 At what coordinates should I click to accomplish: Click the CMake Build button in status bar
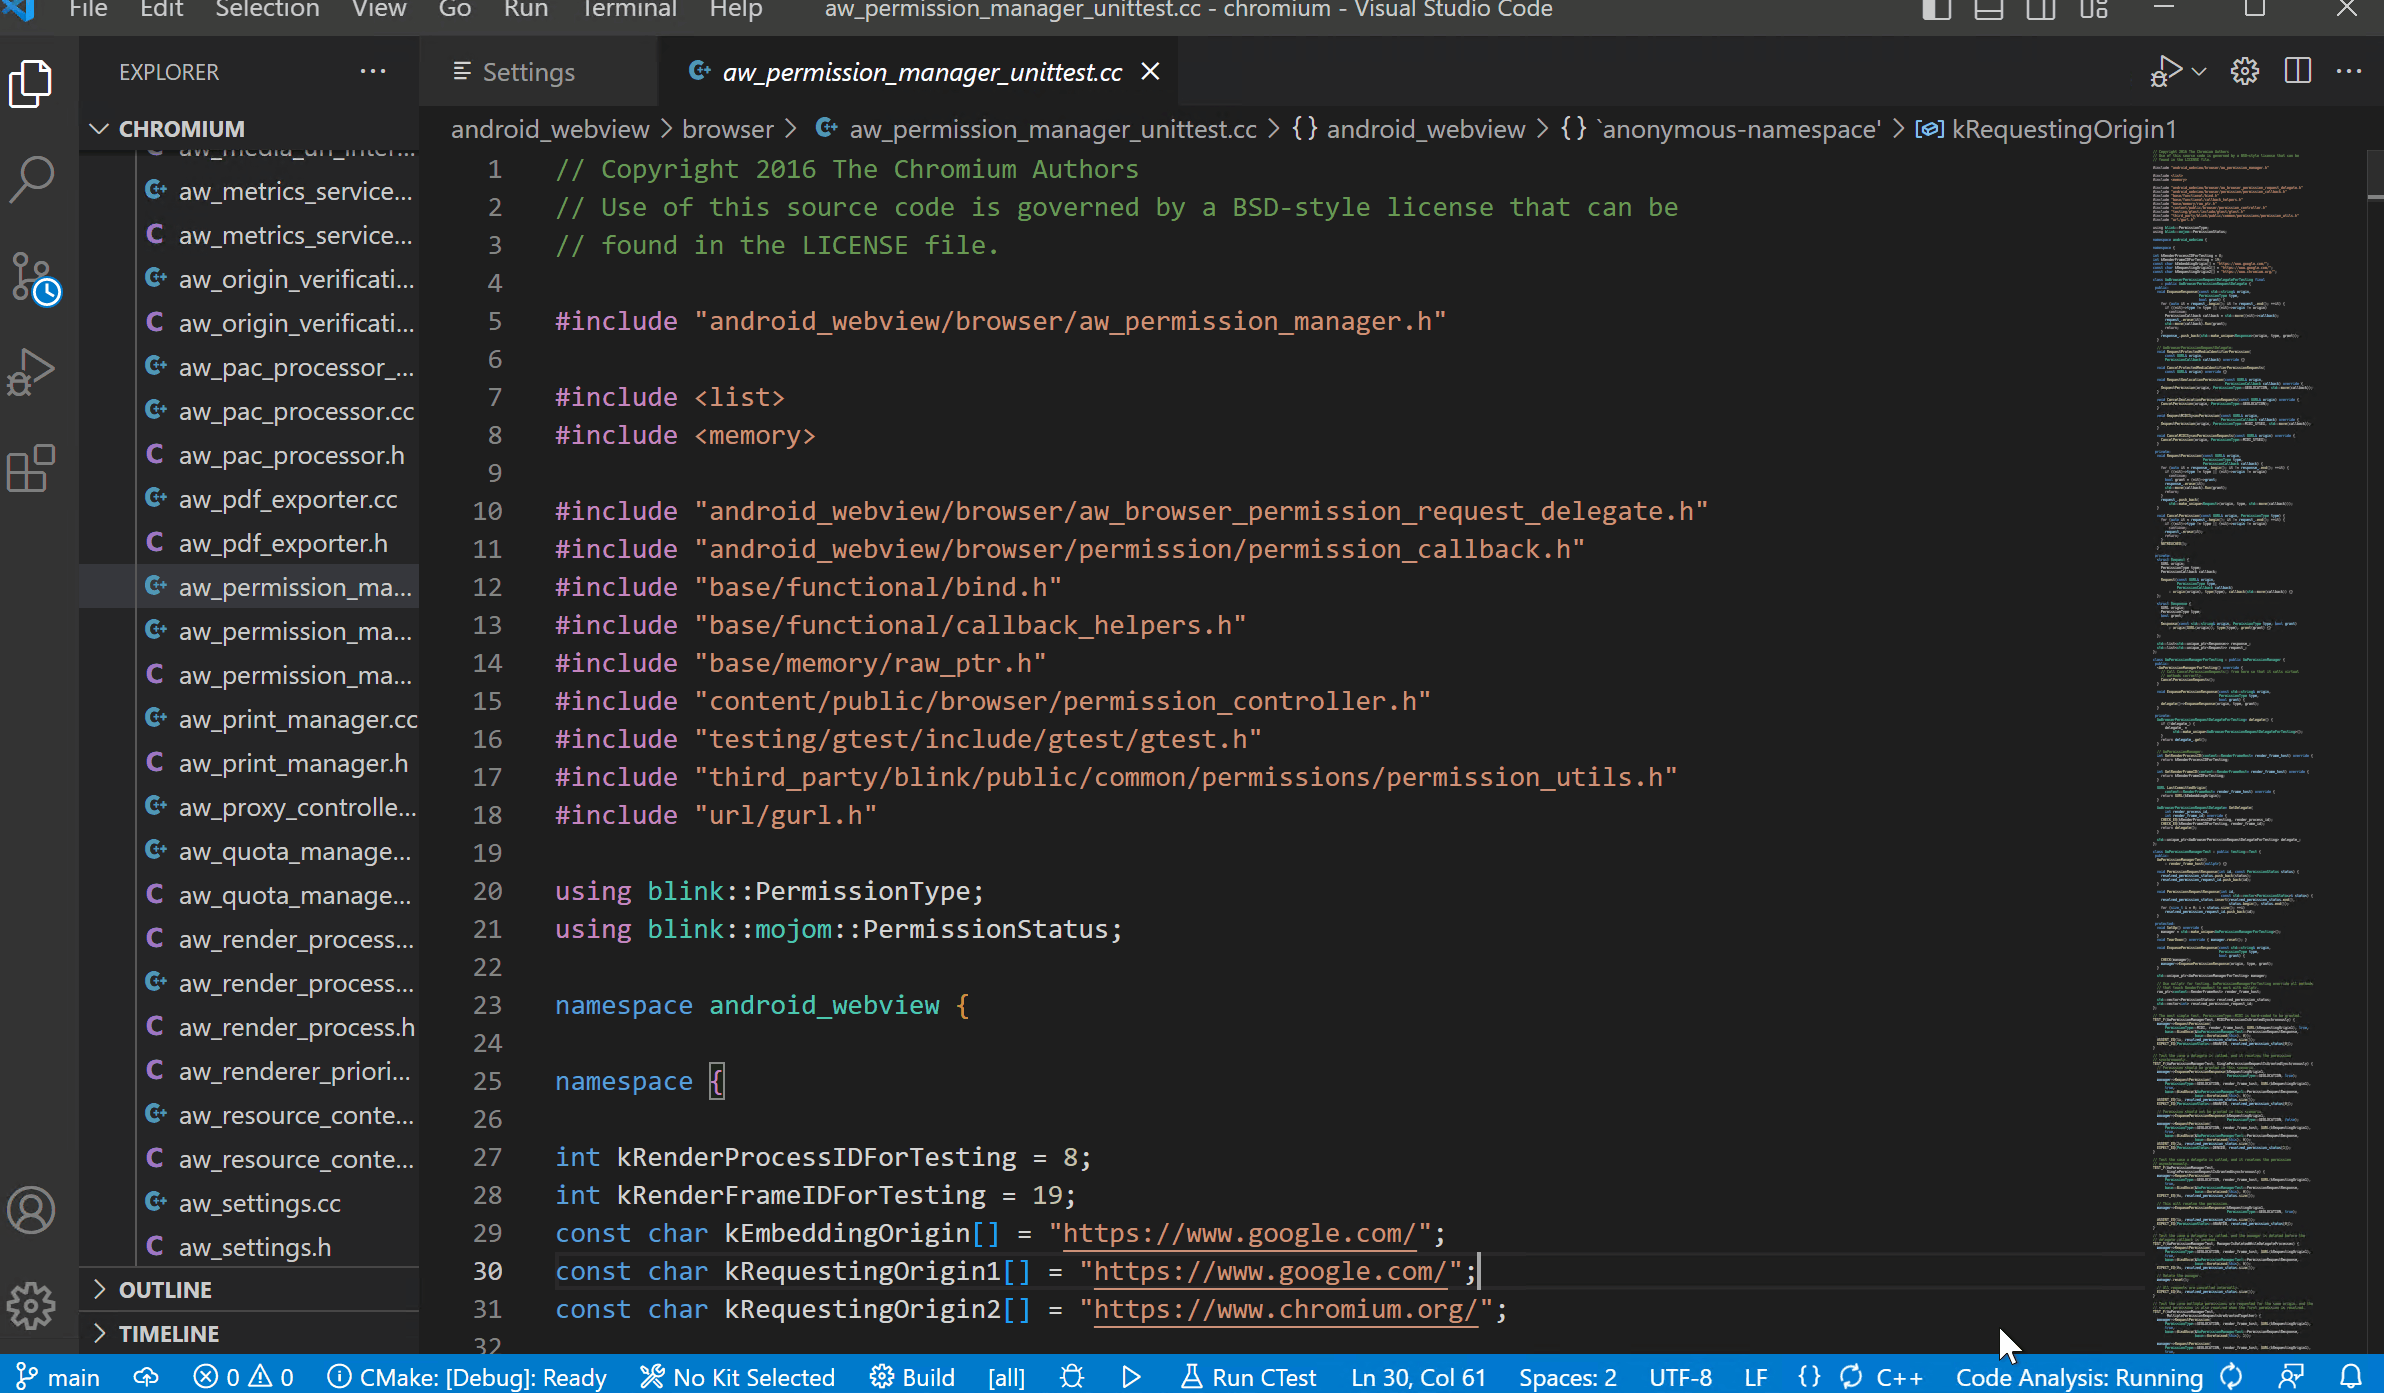coord(913,1377)
